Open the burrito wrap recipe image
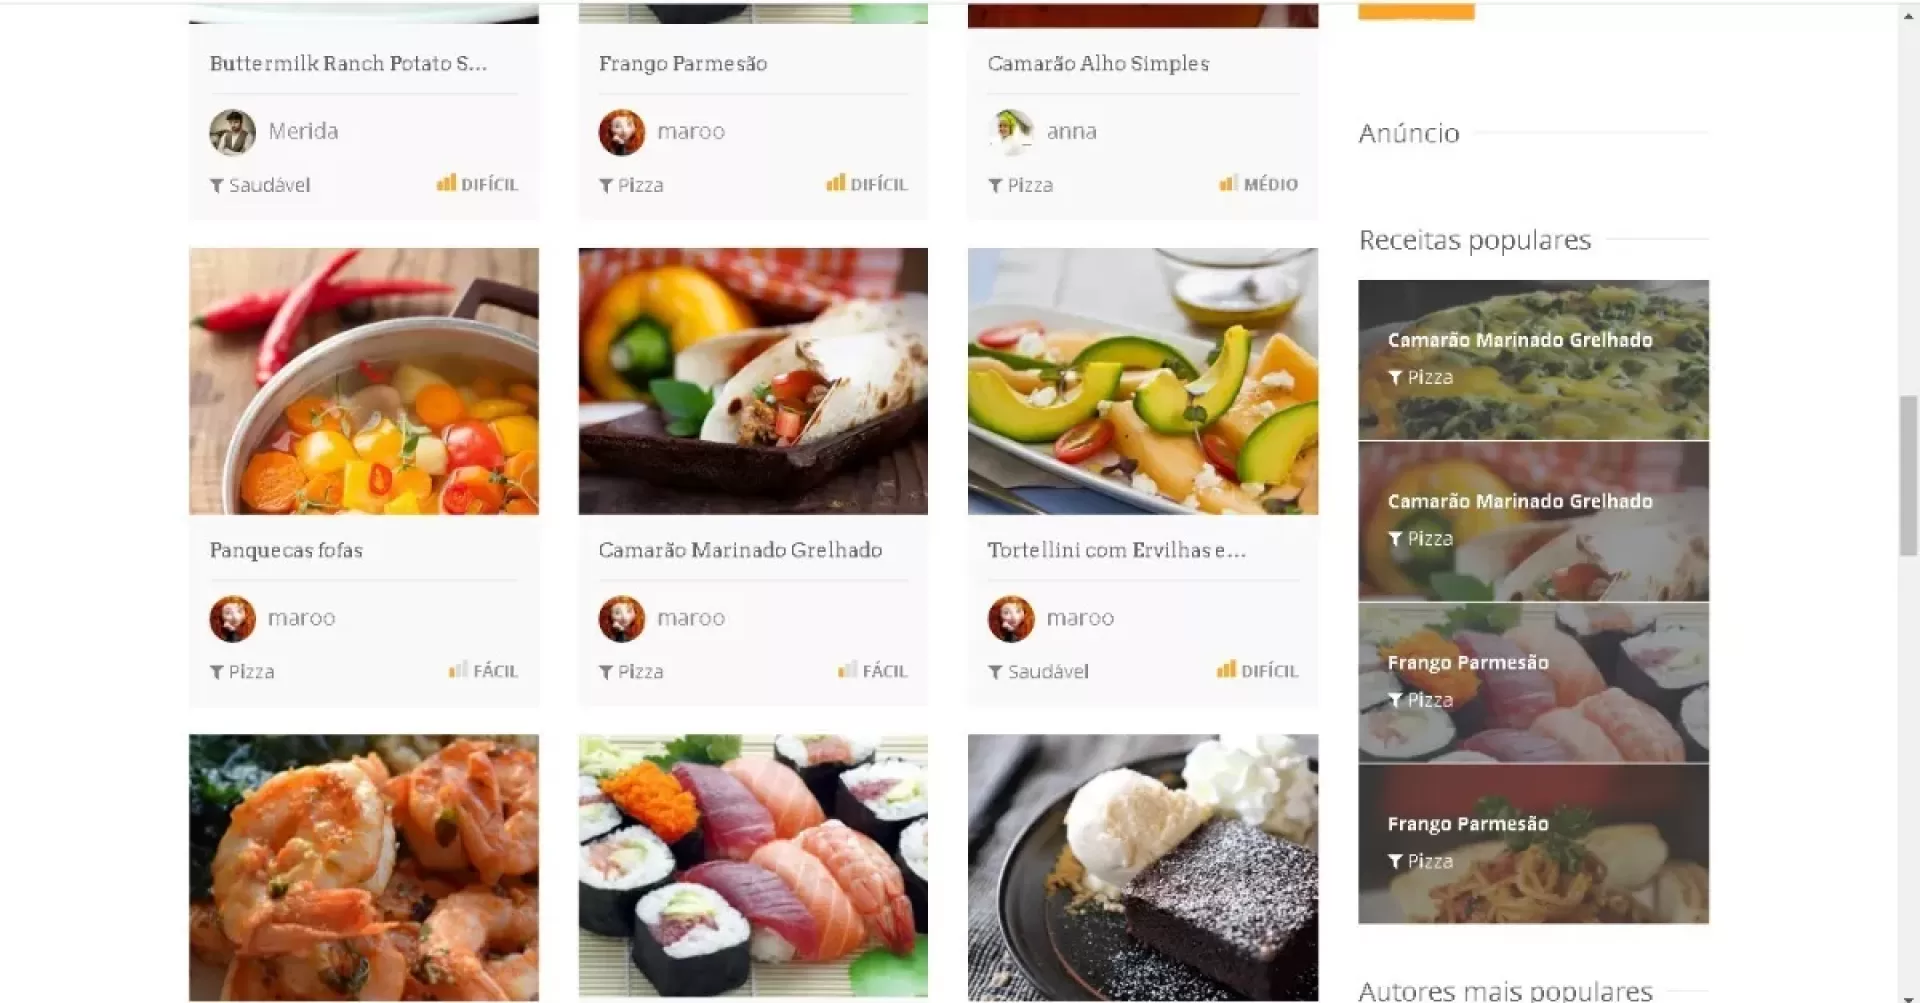The width and height of the screenshot is (1920, 1003). click(753, 381)
